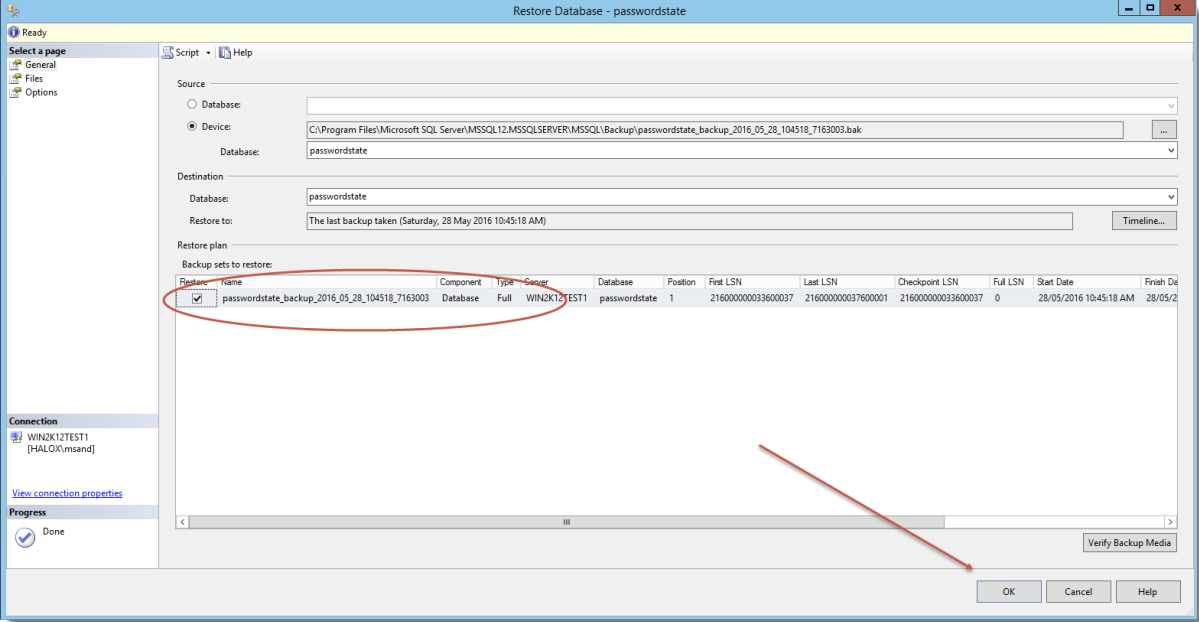The width and height of the screenshot is (1199, 622).
Task: Click the scroll right arrow of backup sets
Action: pyautogui.click(x=1170, y=522)
